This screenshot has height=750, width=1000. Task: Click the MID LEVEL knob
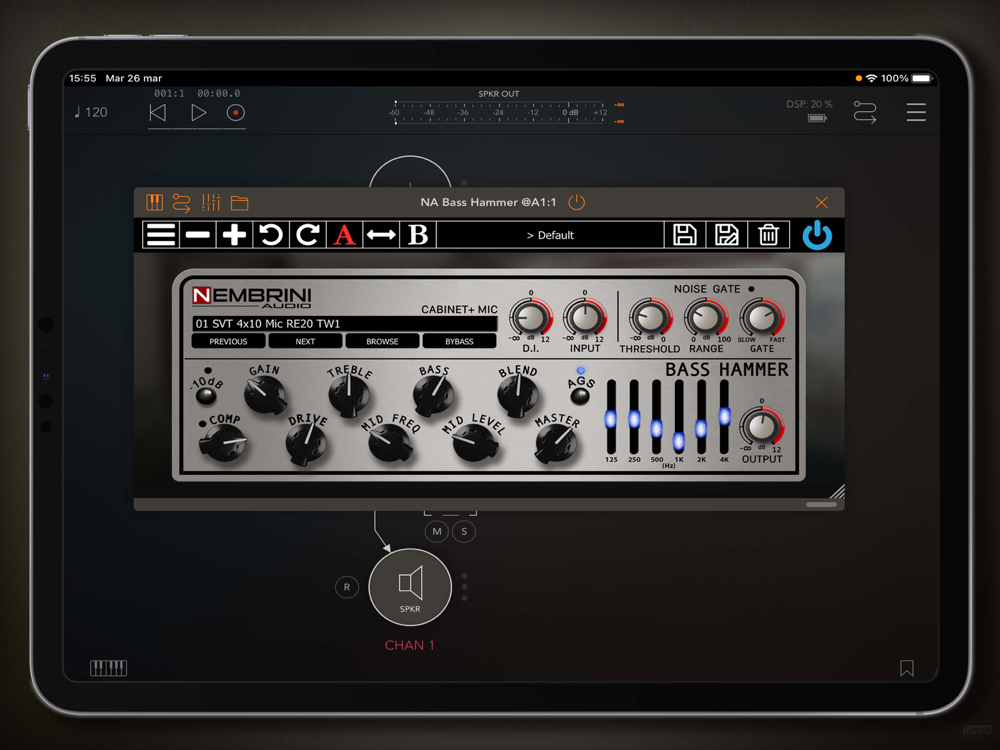pos(475,443)
